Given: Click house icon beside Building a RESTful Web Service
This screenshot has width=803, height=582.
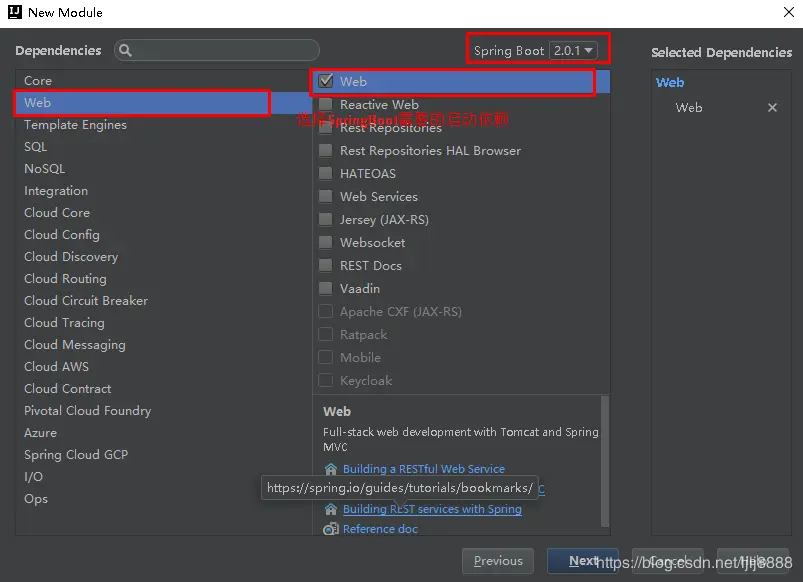Looking at the screenshot, I should point(331,469).
